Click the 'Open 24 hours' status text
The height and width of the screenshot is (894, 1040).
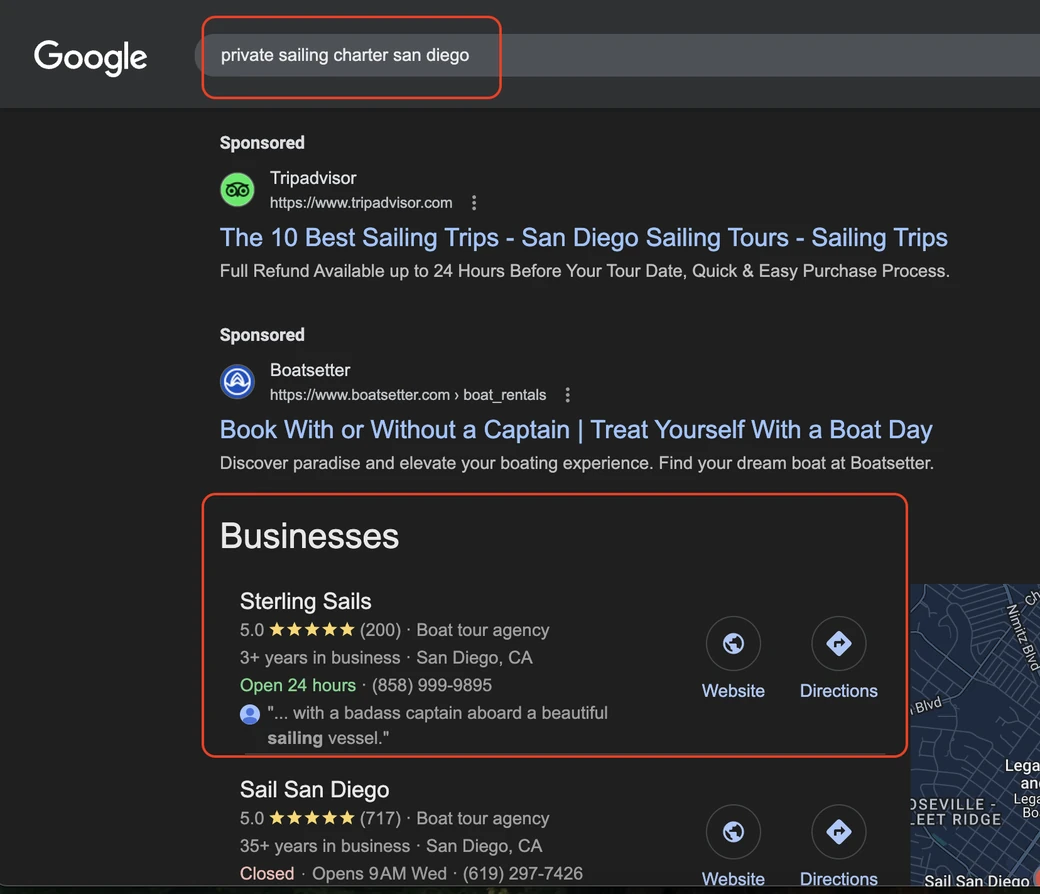pyautogui.click(x=298, y=685)
